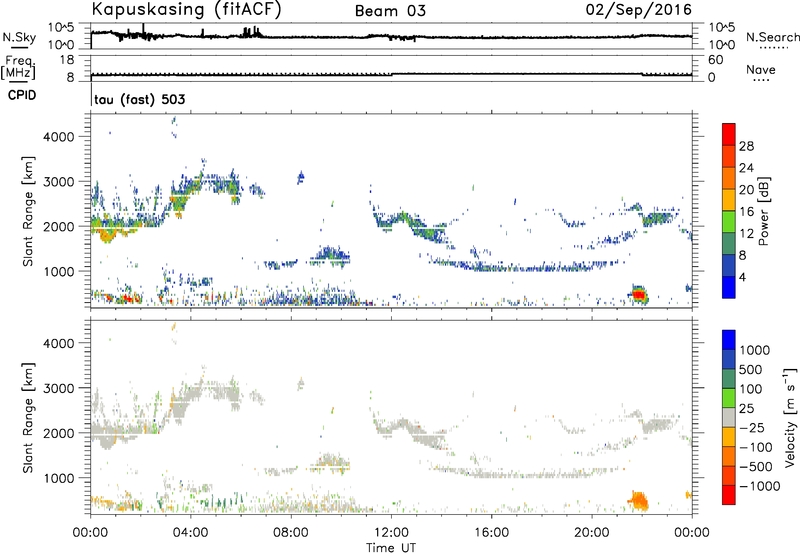This screenshot has width=800, height=554.
Task: Select the 08:00 time axis label
Action: (x=291, y=533)
